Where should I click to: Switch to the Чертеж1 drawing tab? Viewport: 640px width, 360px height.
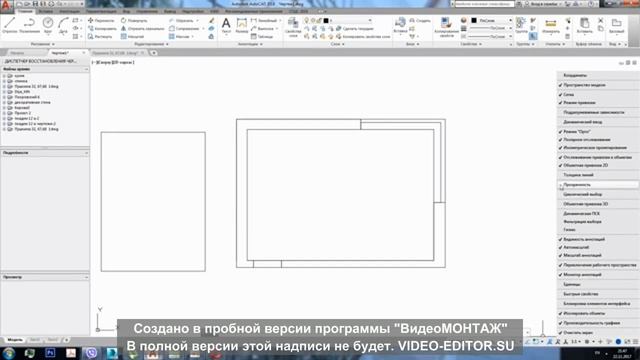click(60, 53)
